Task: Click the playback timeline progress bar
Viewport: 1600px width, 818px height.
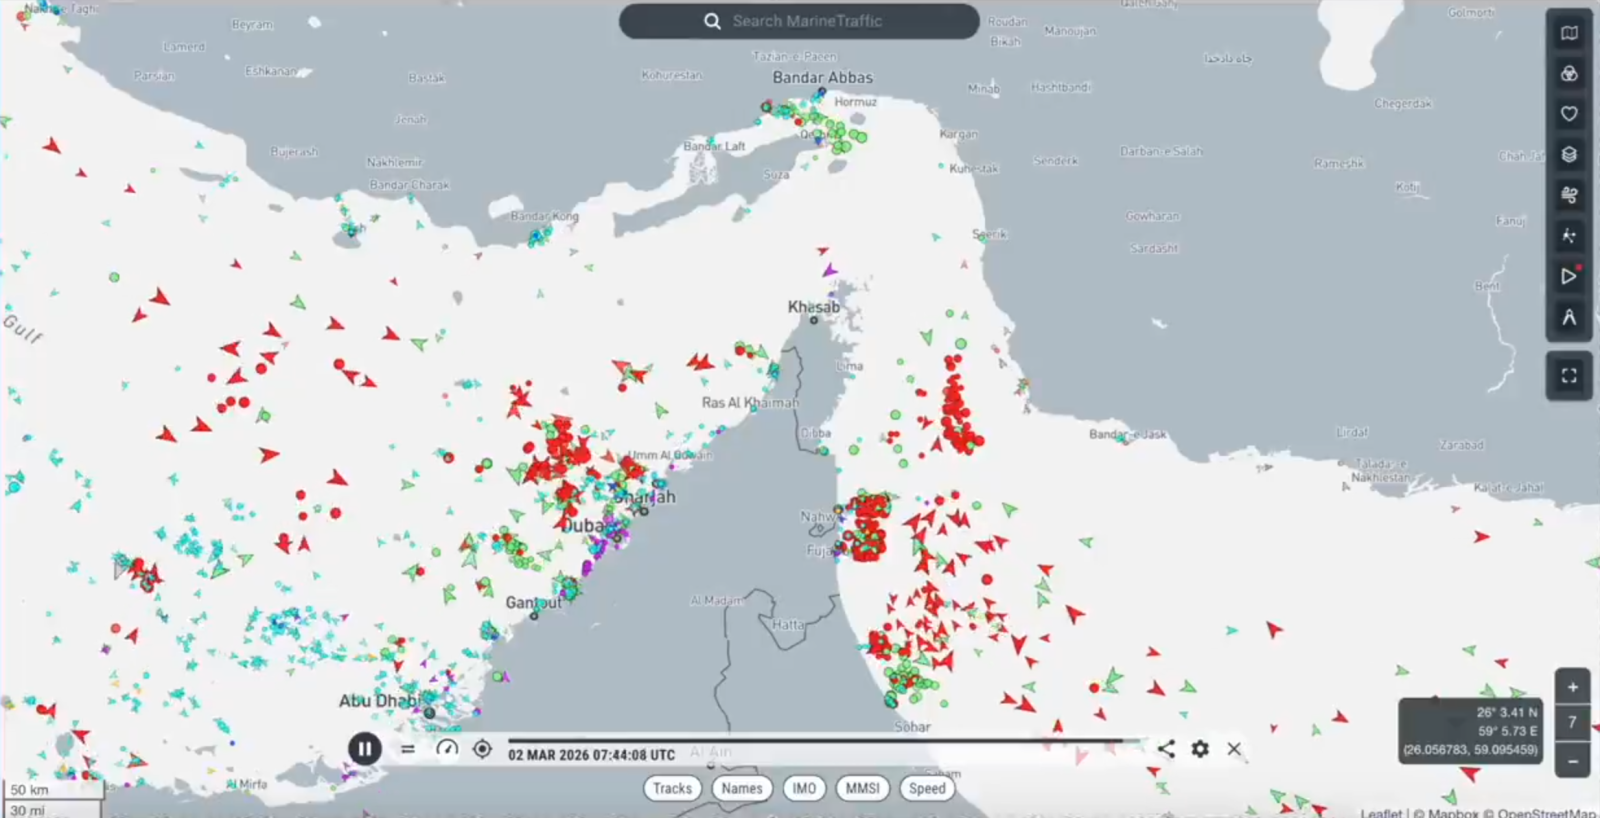Action: click(x=824, y=741)
